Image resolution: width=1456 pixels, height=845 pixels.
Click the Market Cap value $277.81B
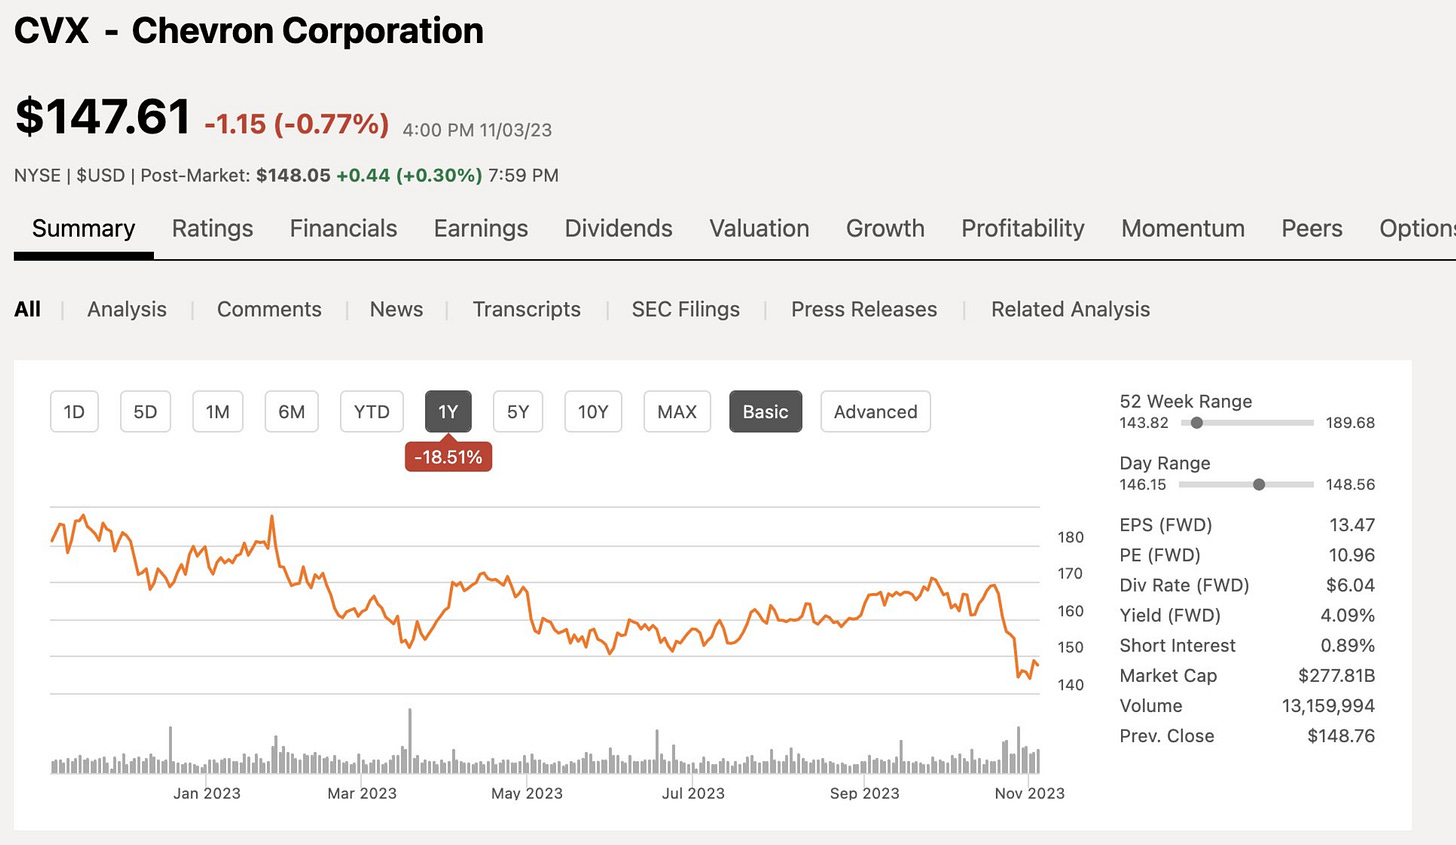(x=1336, y=675)
